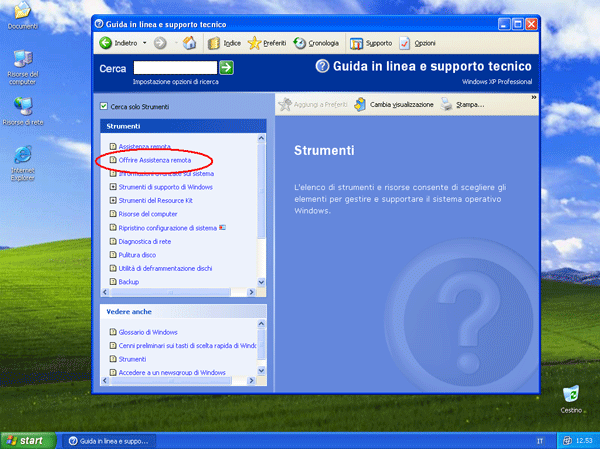
Task: Open Assistenza remota link
Action: 144,147
